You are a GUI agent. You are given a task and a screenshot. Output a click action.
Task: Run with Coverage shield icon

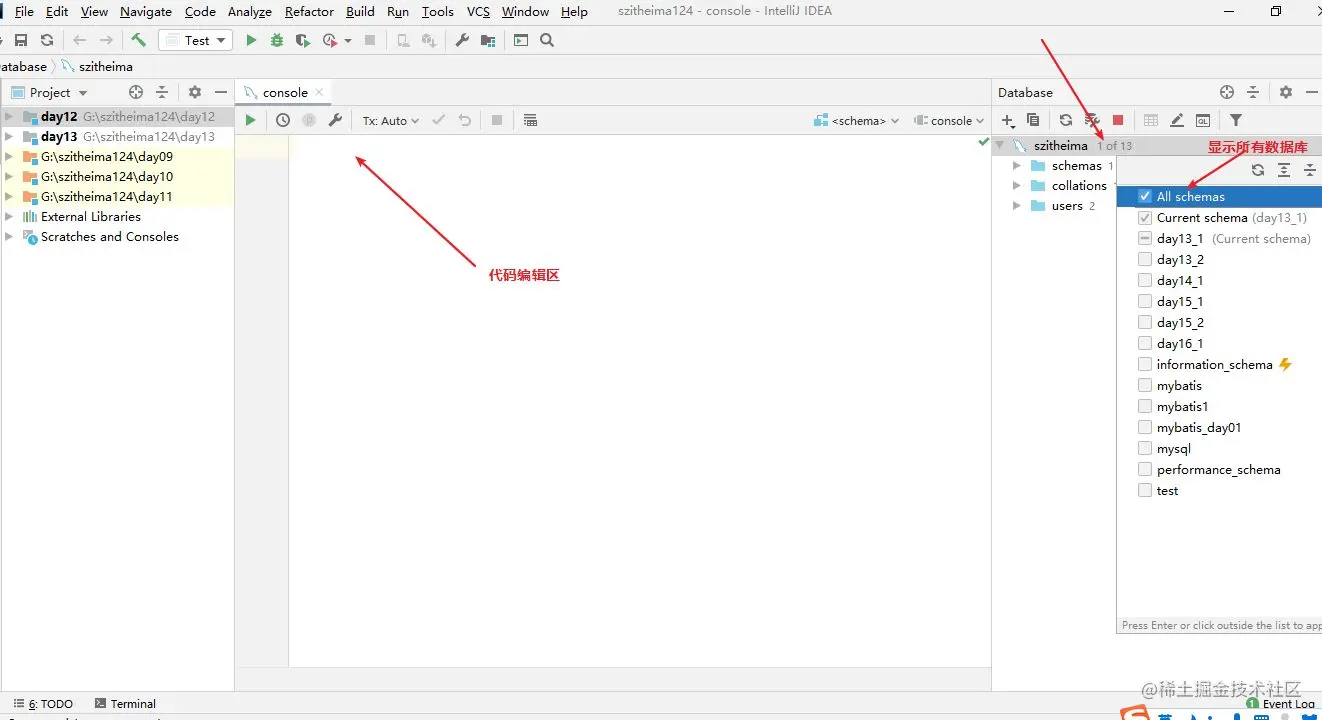303,40
